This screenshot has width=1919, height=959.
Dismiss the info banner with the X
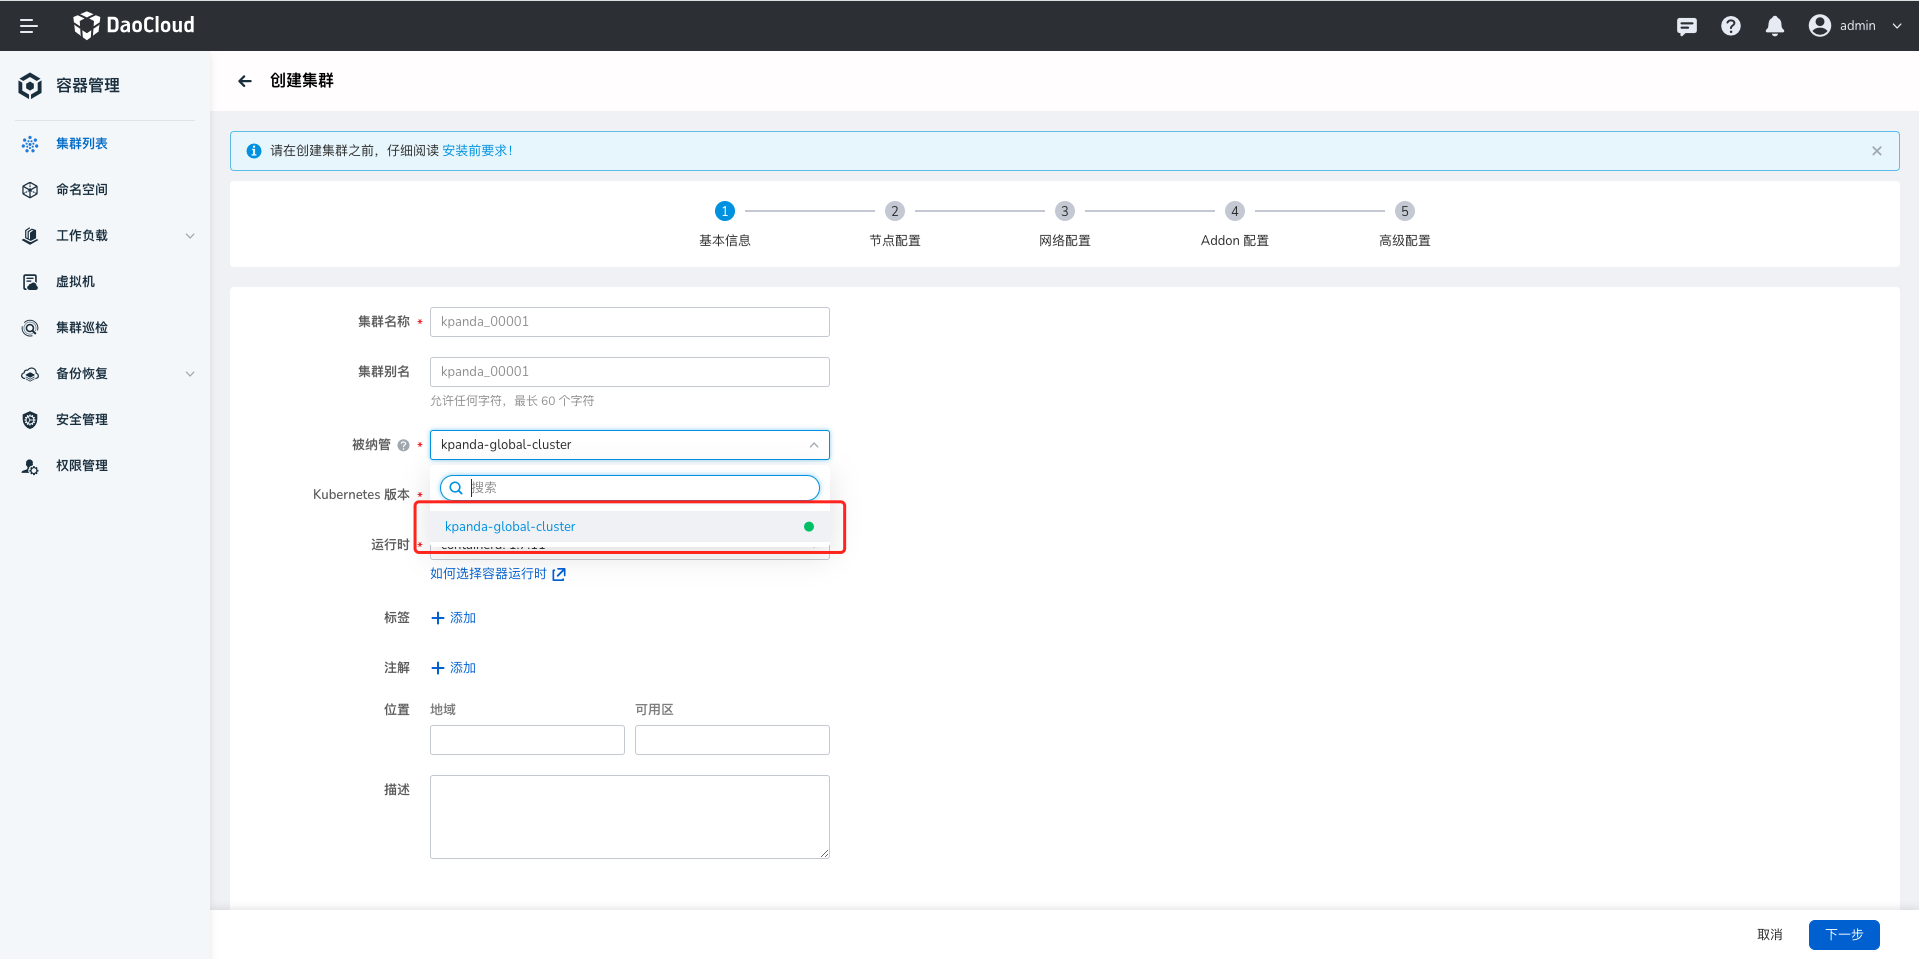[x=1876, y=151]
